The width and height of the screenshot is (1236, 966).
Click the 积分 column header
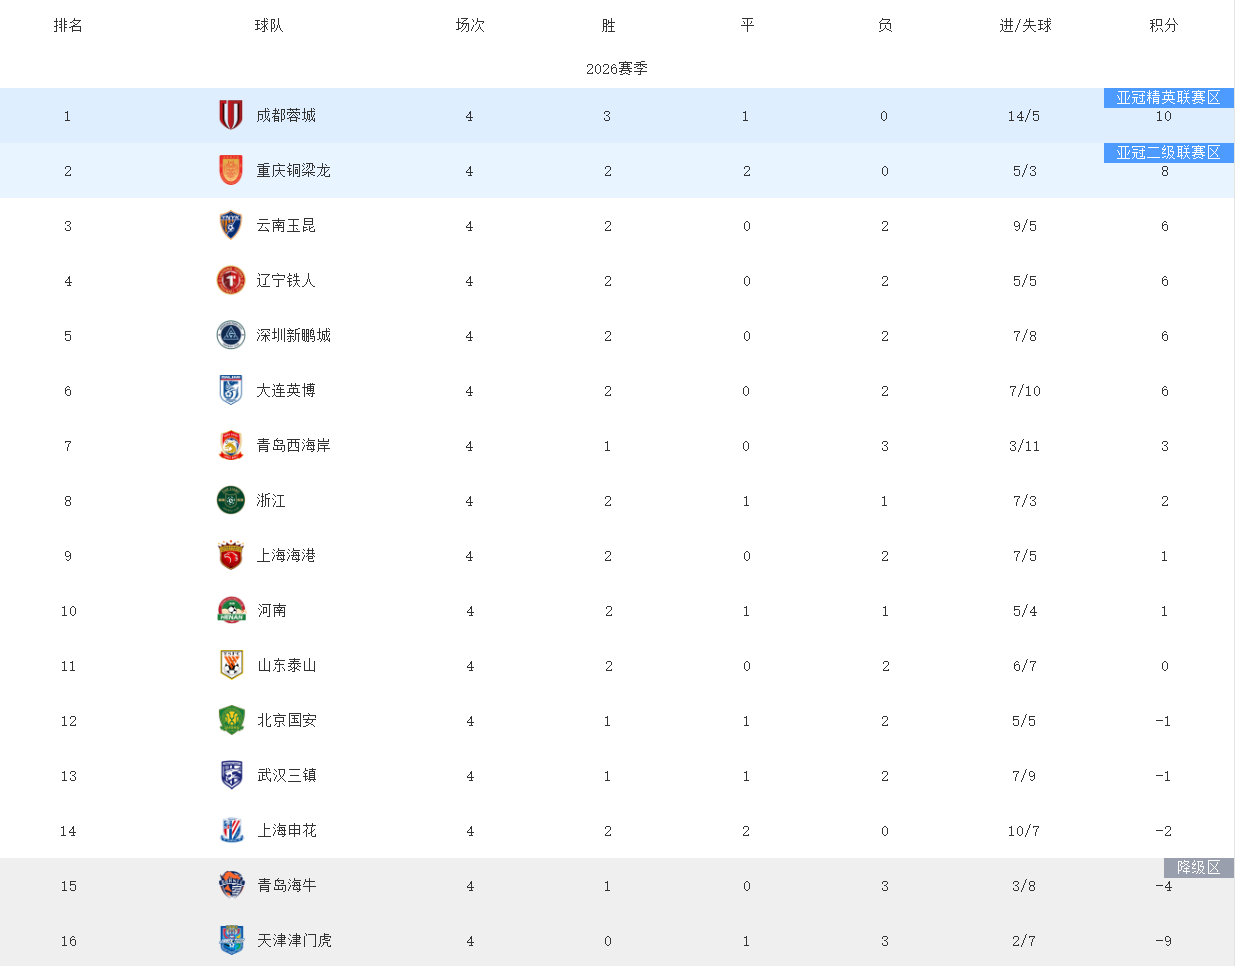(1164, 26)
